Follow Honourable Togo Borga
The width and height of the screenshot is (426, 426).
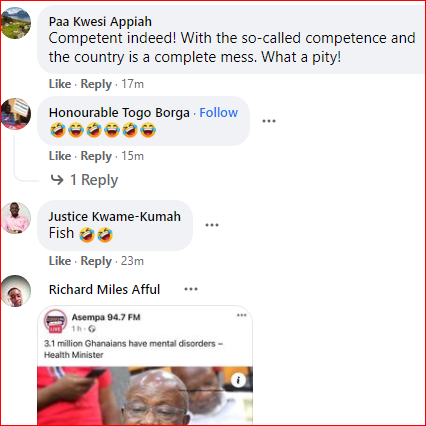click(x=219, y=113)
